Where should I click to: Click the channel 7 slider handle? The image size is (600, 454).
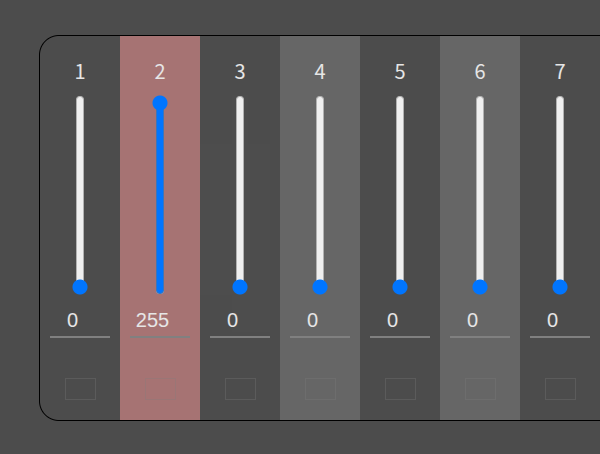click(560, 287)
